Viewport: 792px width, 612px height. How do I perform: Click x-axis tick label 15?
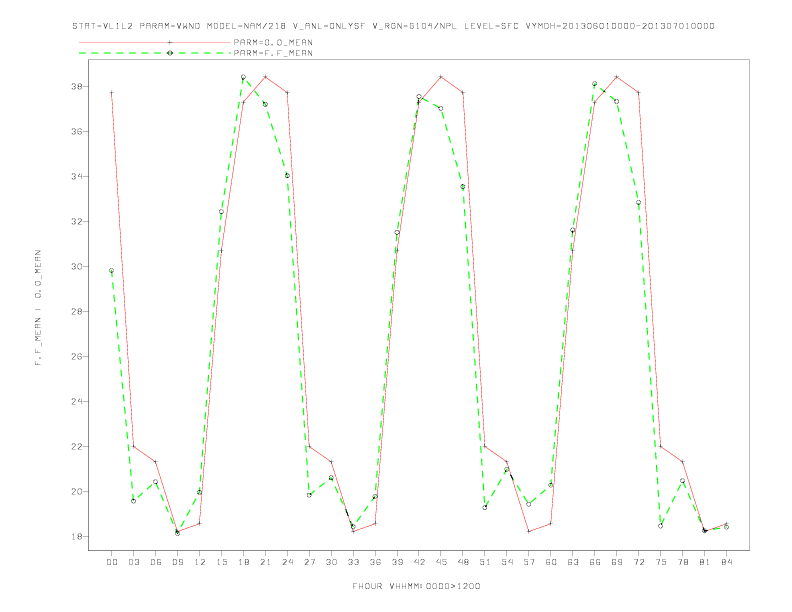[x=221, y=562]
